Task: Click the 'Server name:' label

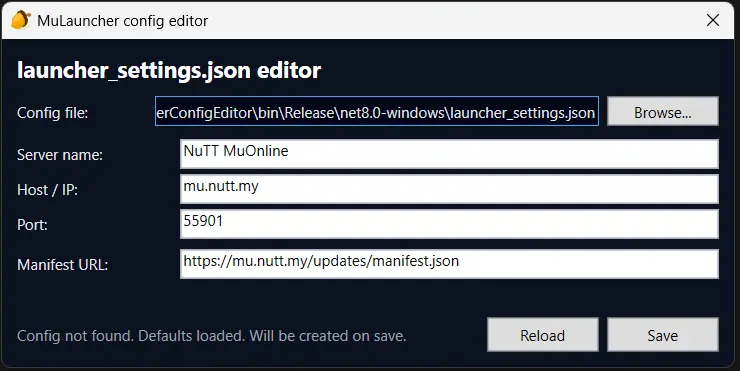Action: point(60,155)
